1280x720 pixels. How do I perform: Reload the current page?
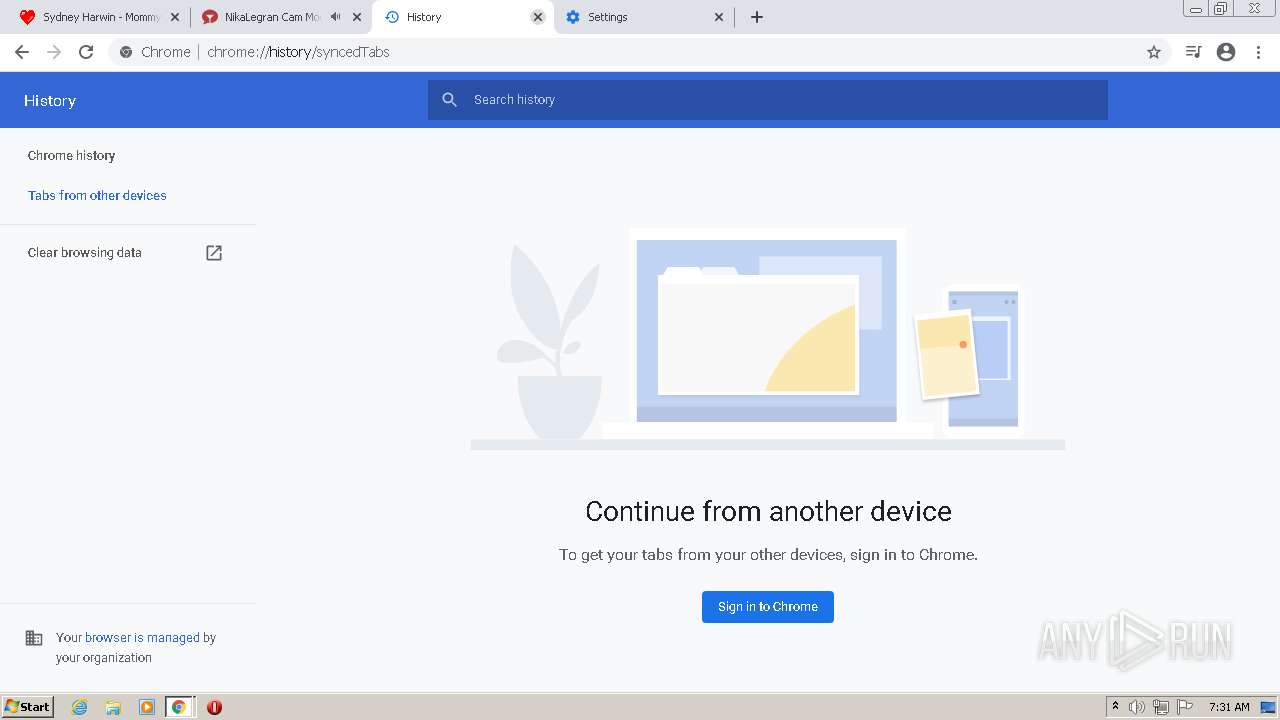(86, 52)
